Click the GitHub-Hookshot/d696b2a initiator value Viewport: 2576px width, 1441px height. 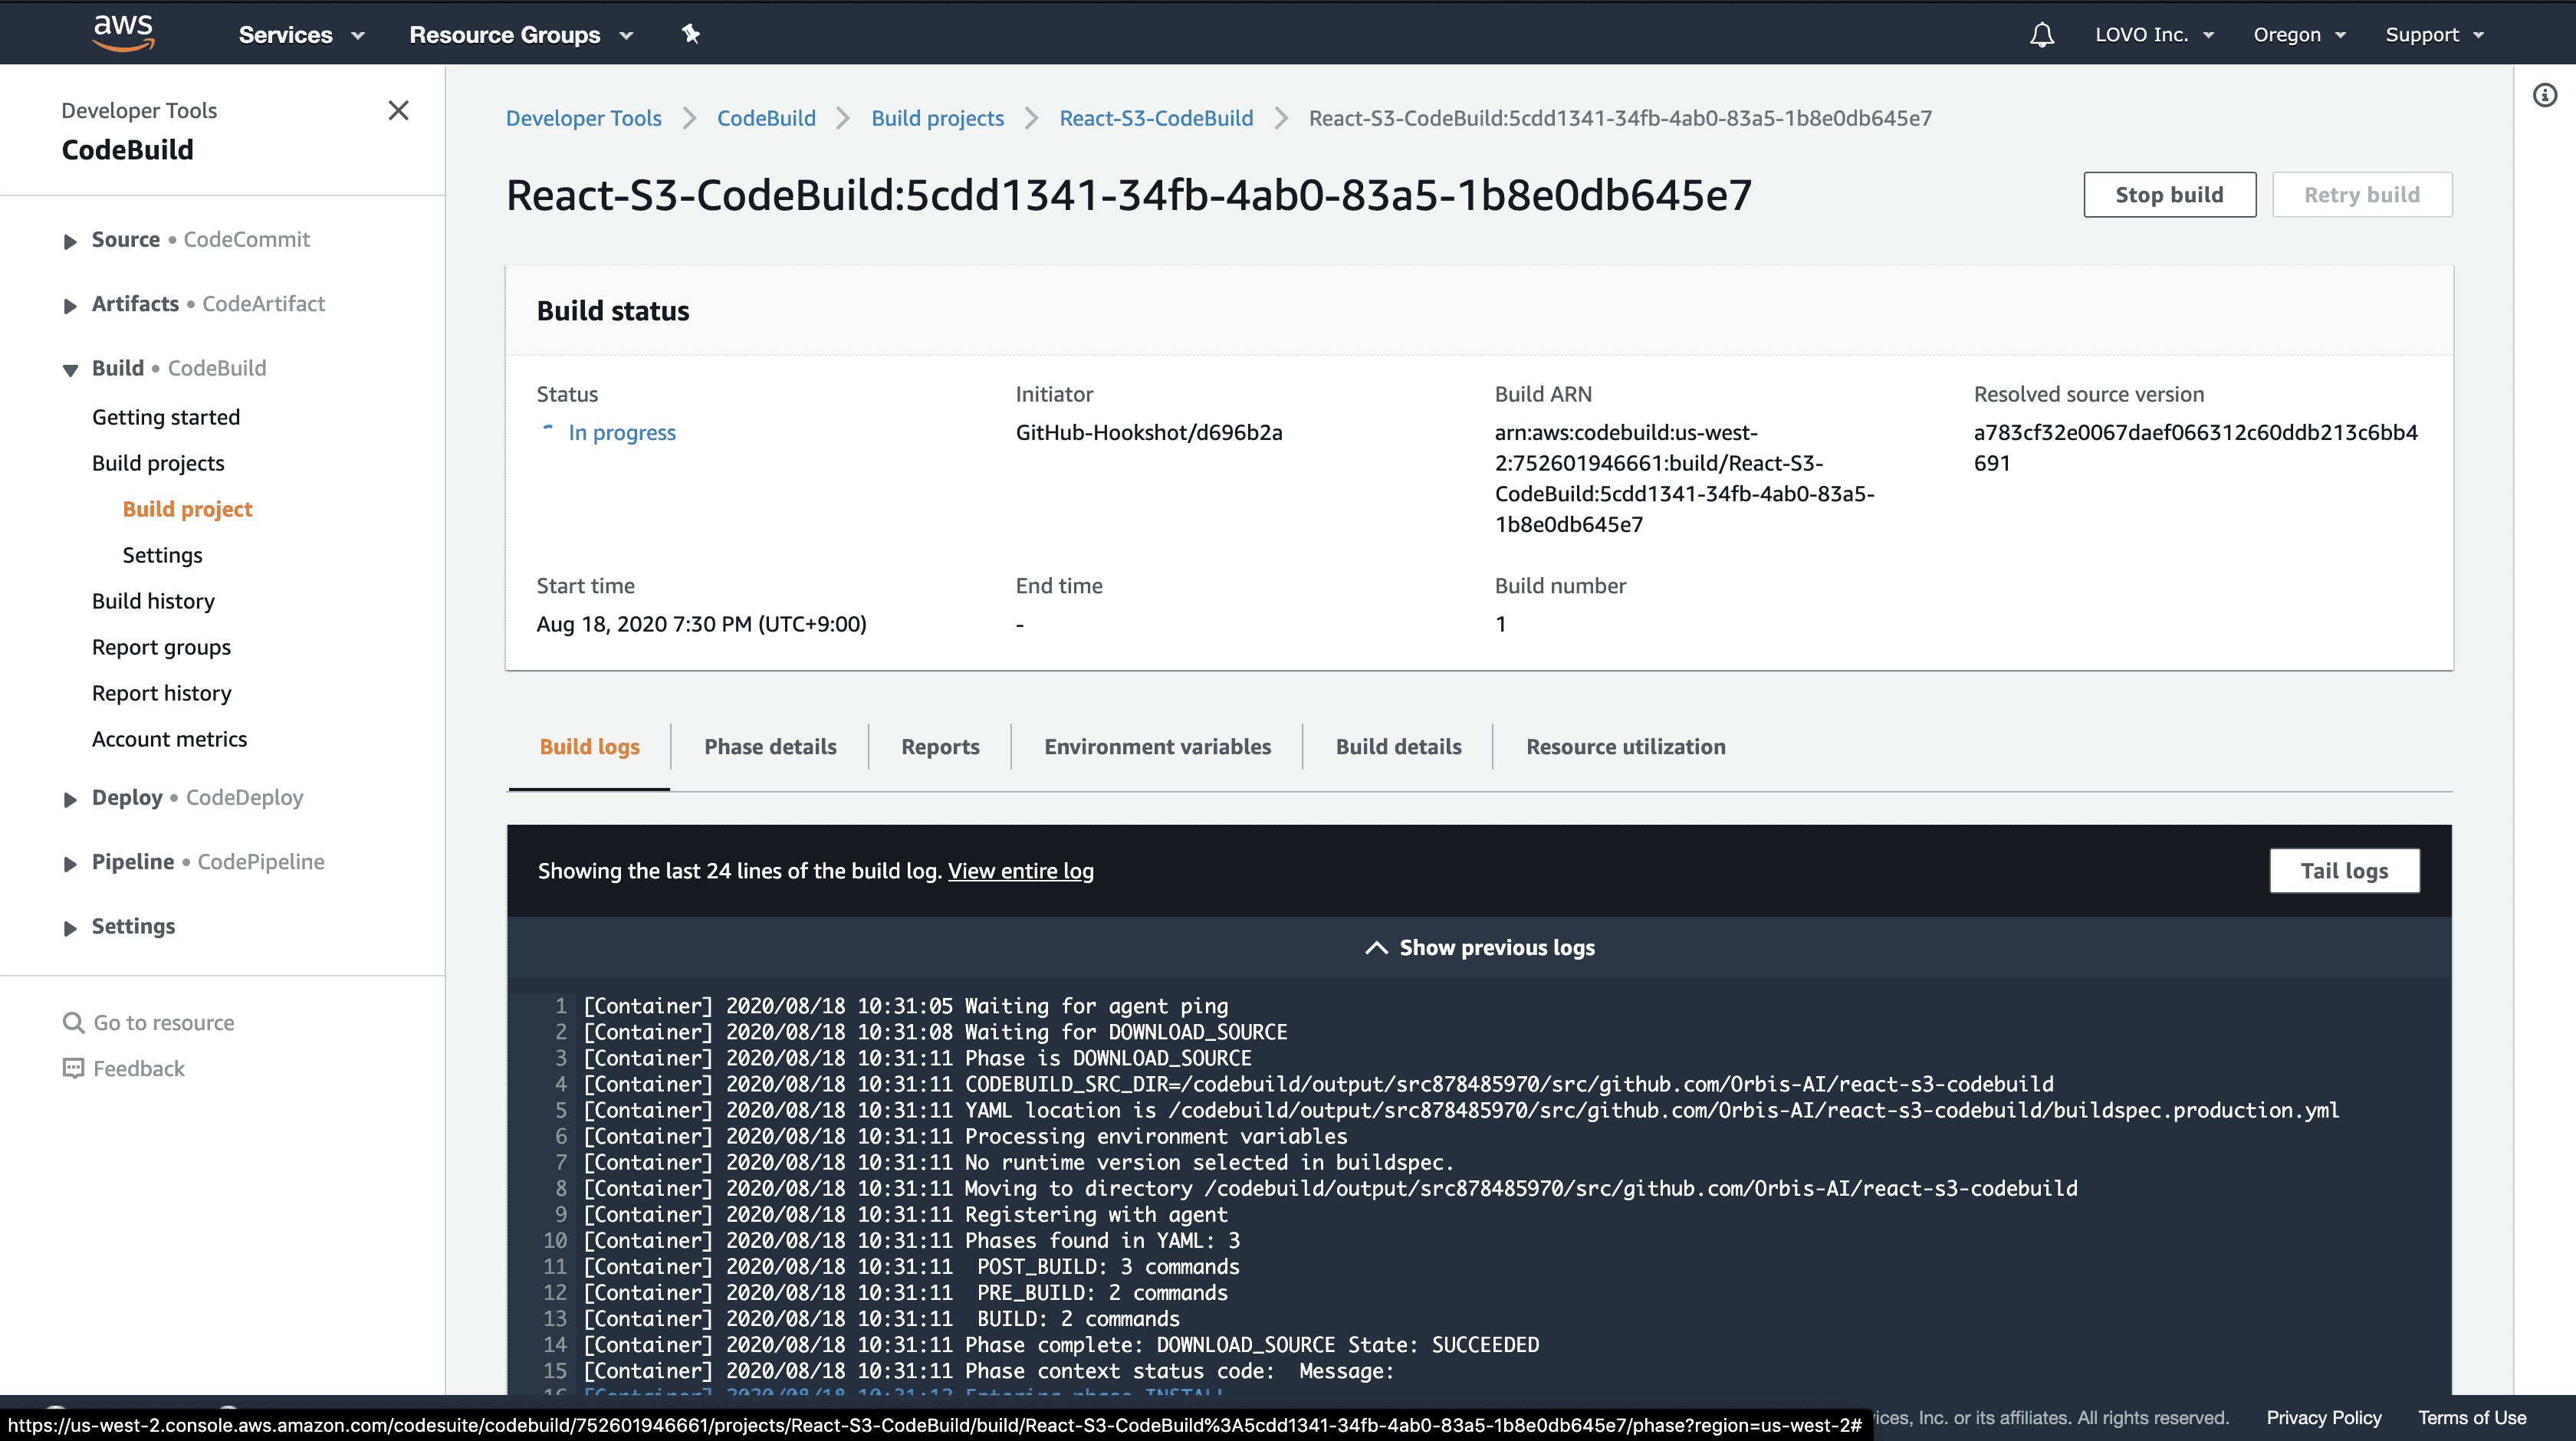click(x=1149, y=433)
